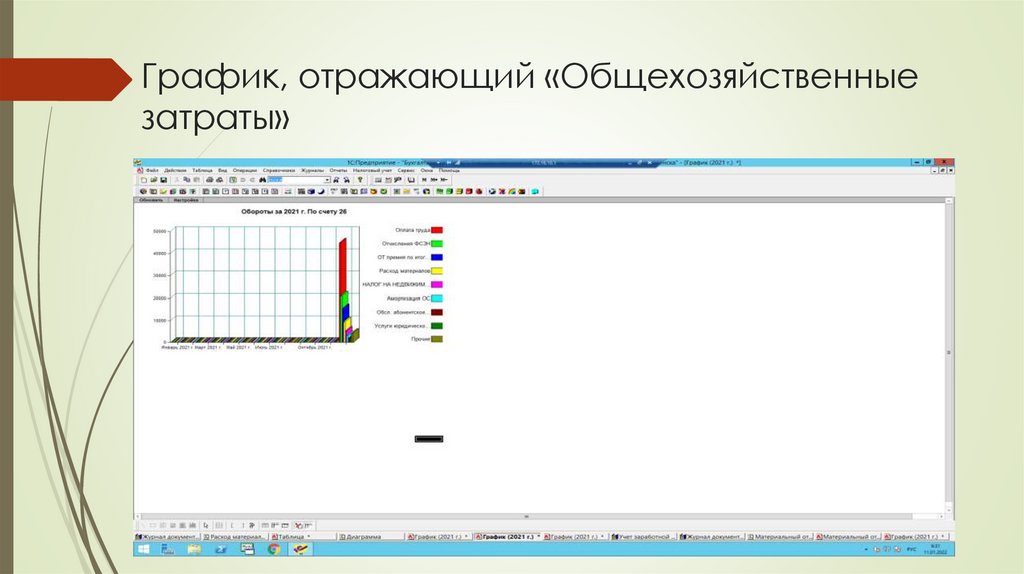The image size is (1024, 574).
Task: Click the magenta НАЛОГ НА НЕДВИЖИМ legend swatch
Action: pyautogui.click(x=436, y=285)
